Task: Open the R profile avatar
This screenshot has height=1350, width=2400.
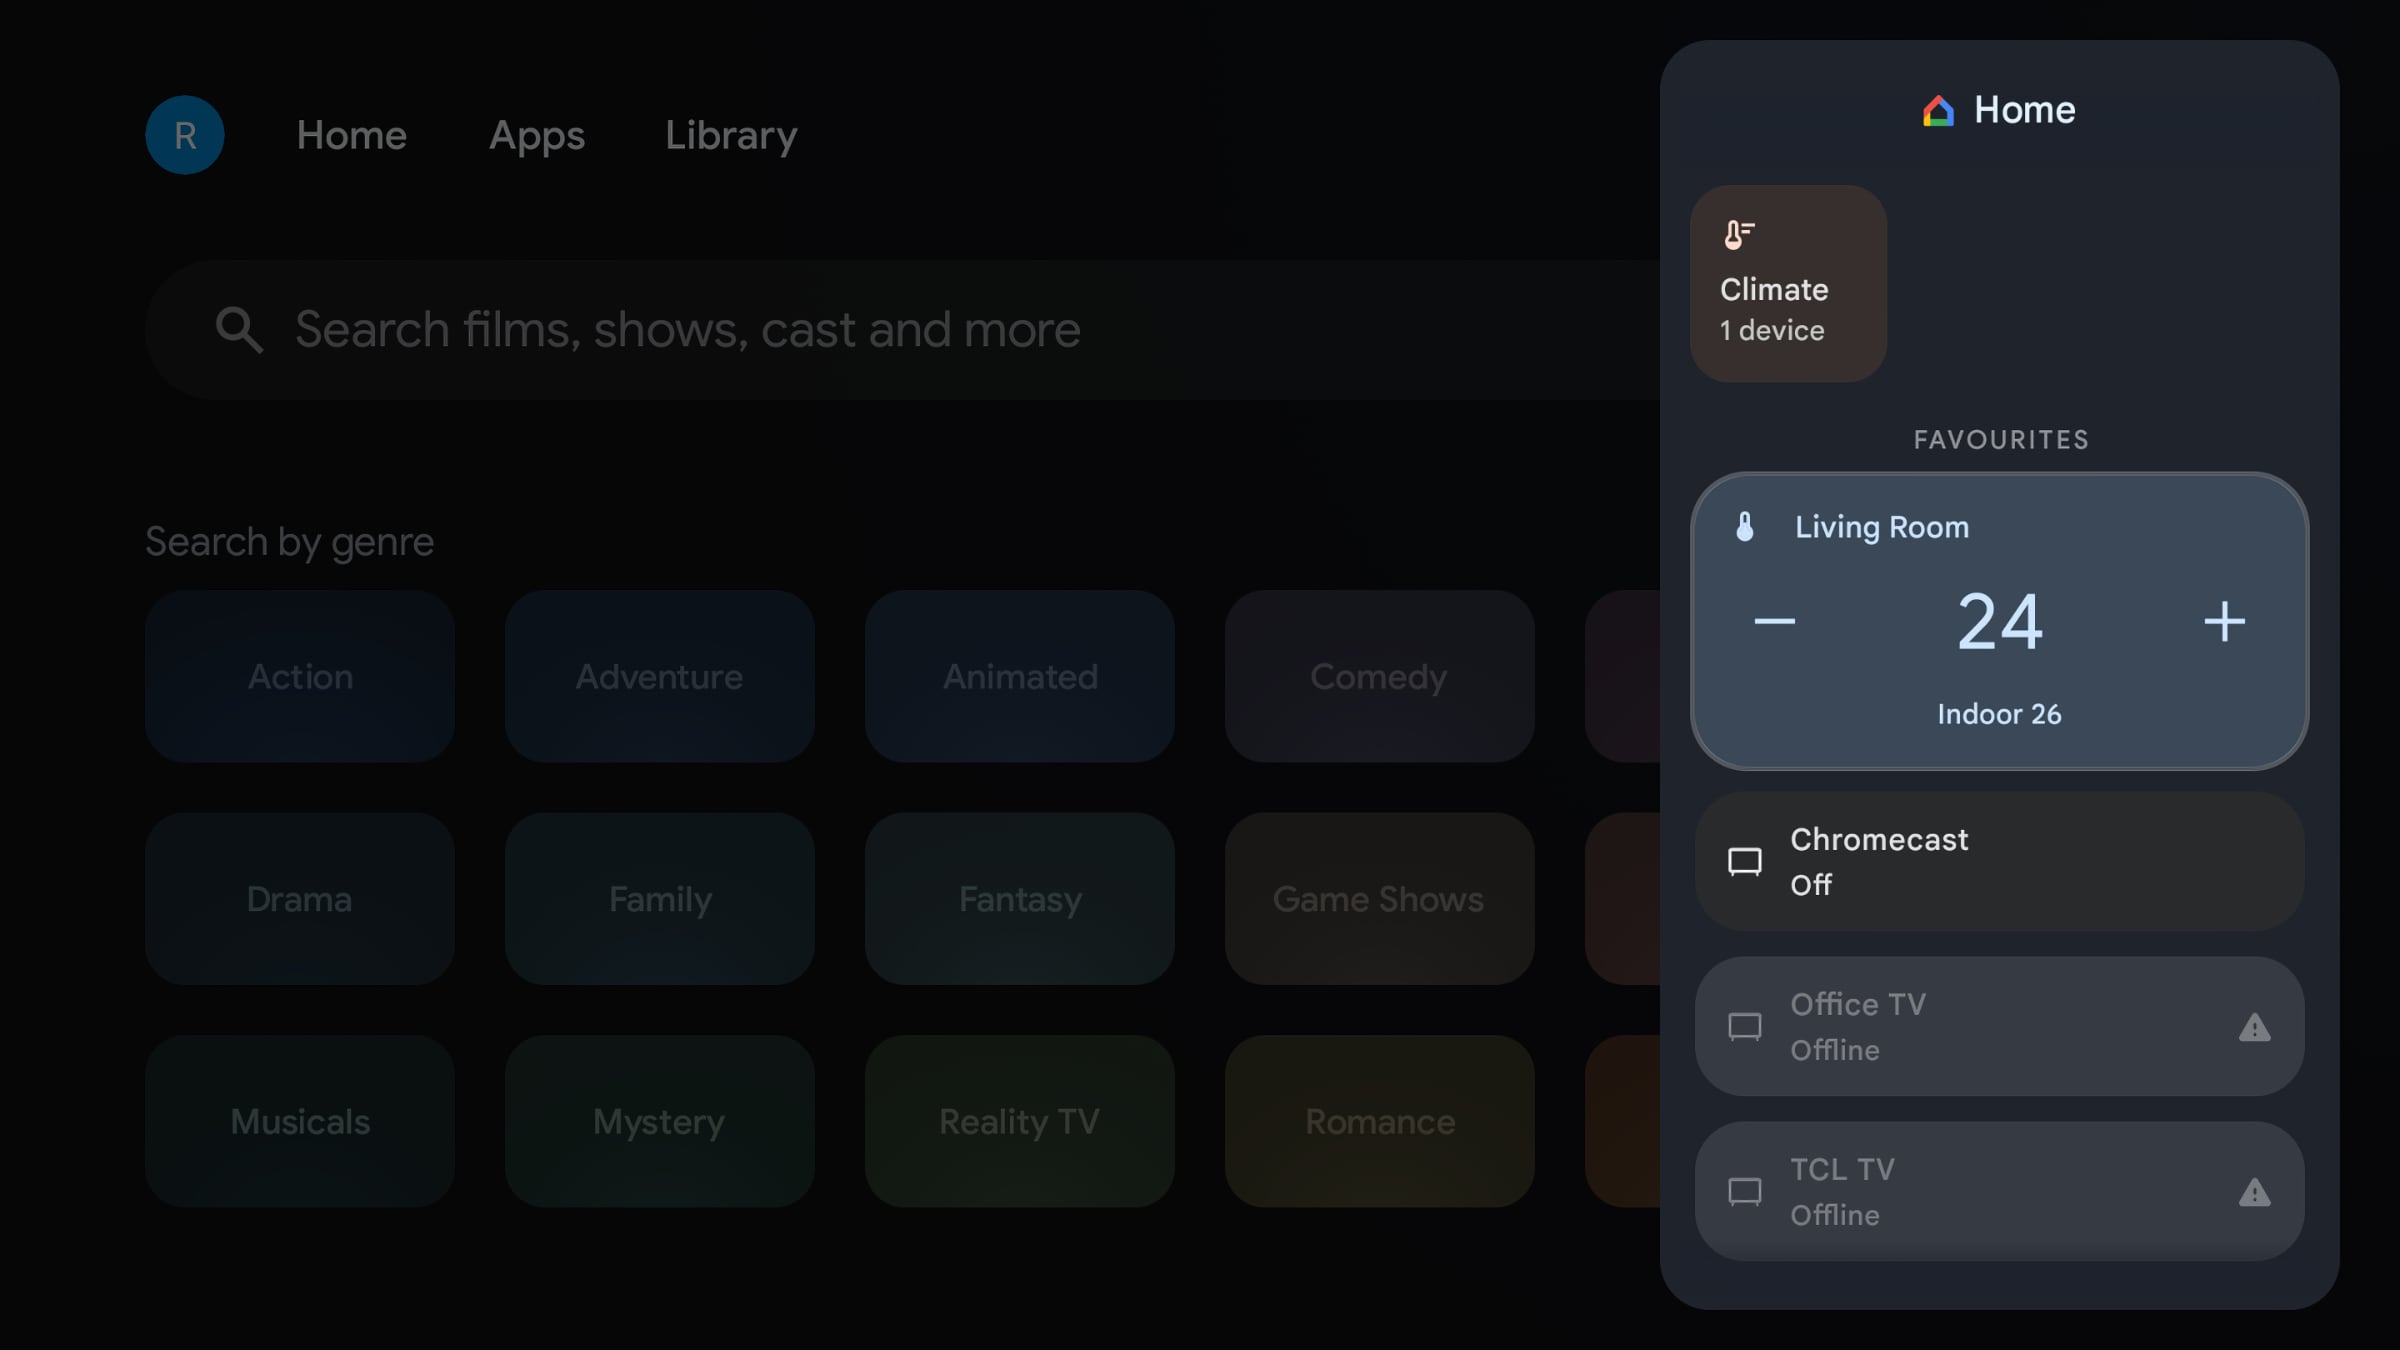Action: pyautogui.click(x=185, y=135)
